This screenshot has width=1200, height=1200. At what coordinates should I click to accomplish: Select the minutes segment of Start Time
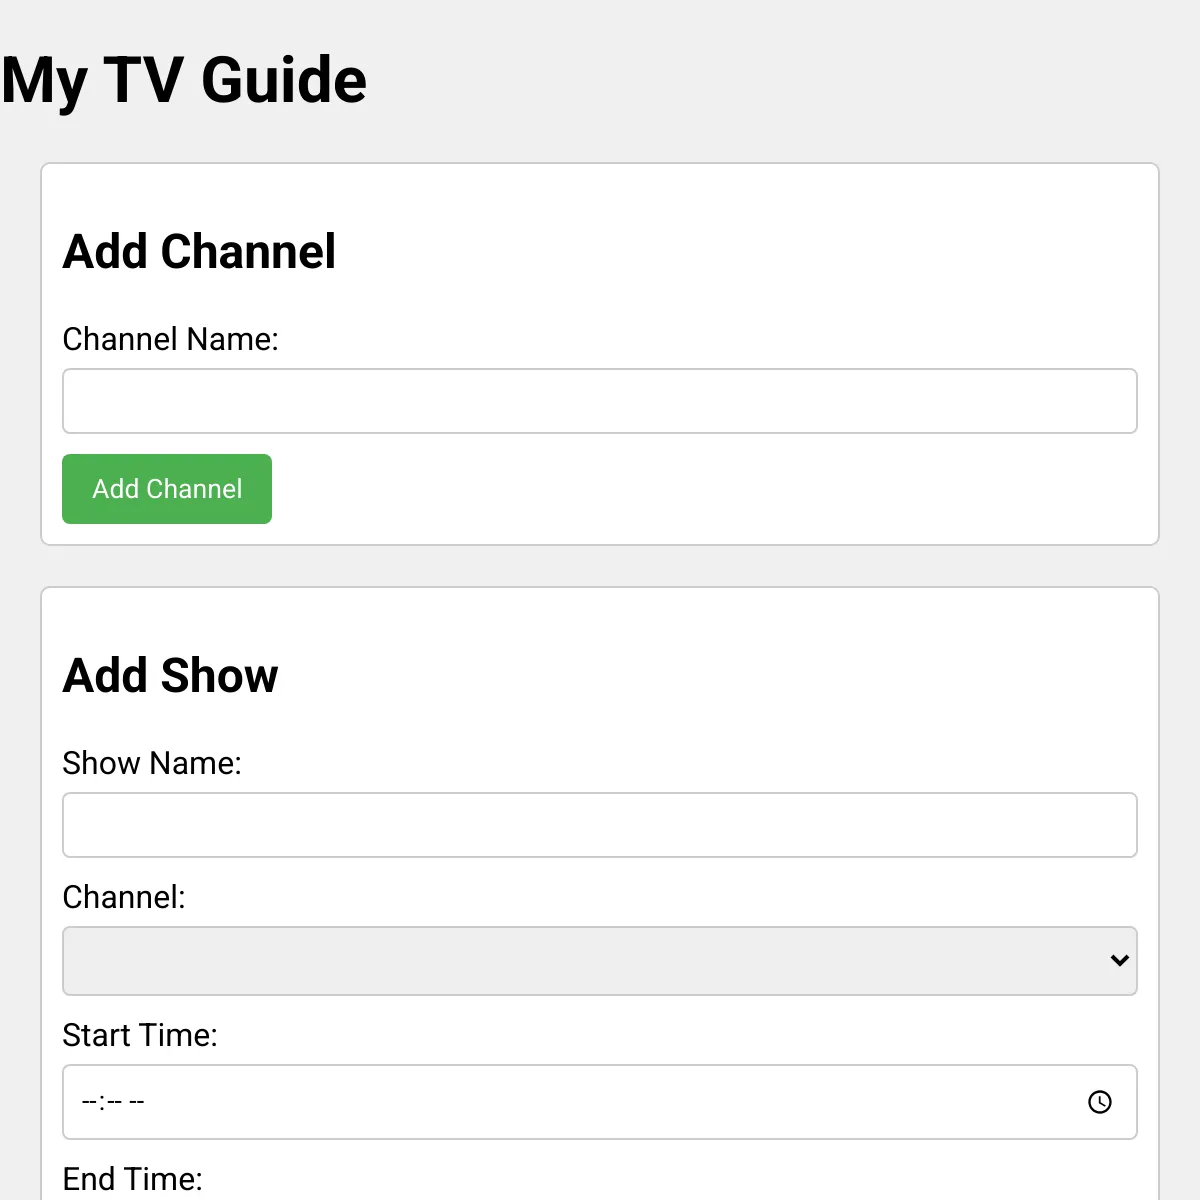114,1102
